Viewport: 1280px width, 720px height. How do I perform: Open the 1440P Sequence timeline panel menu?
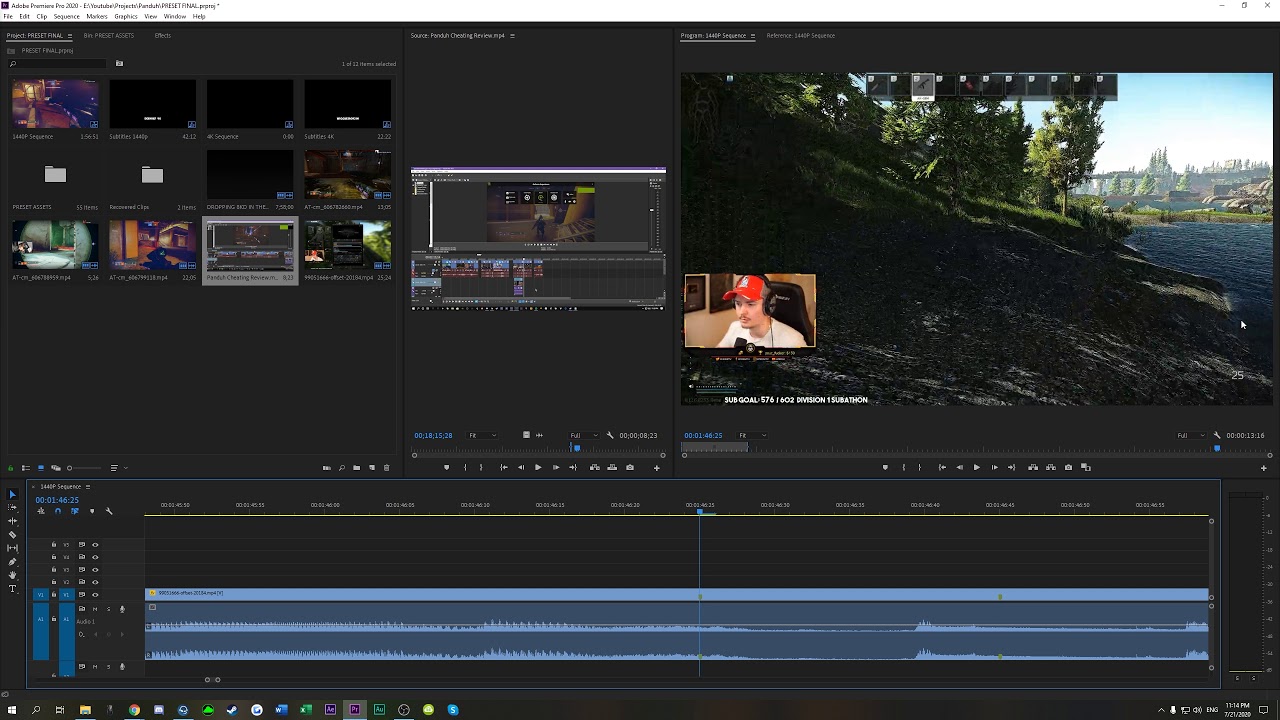(87, 487)
